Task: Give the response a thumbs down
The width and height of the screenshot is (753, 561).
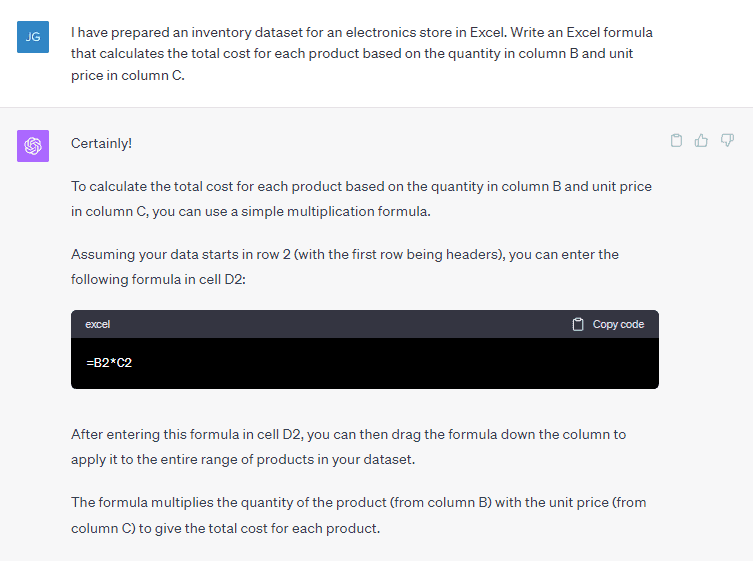Action: point(727,140)
